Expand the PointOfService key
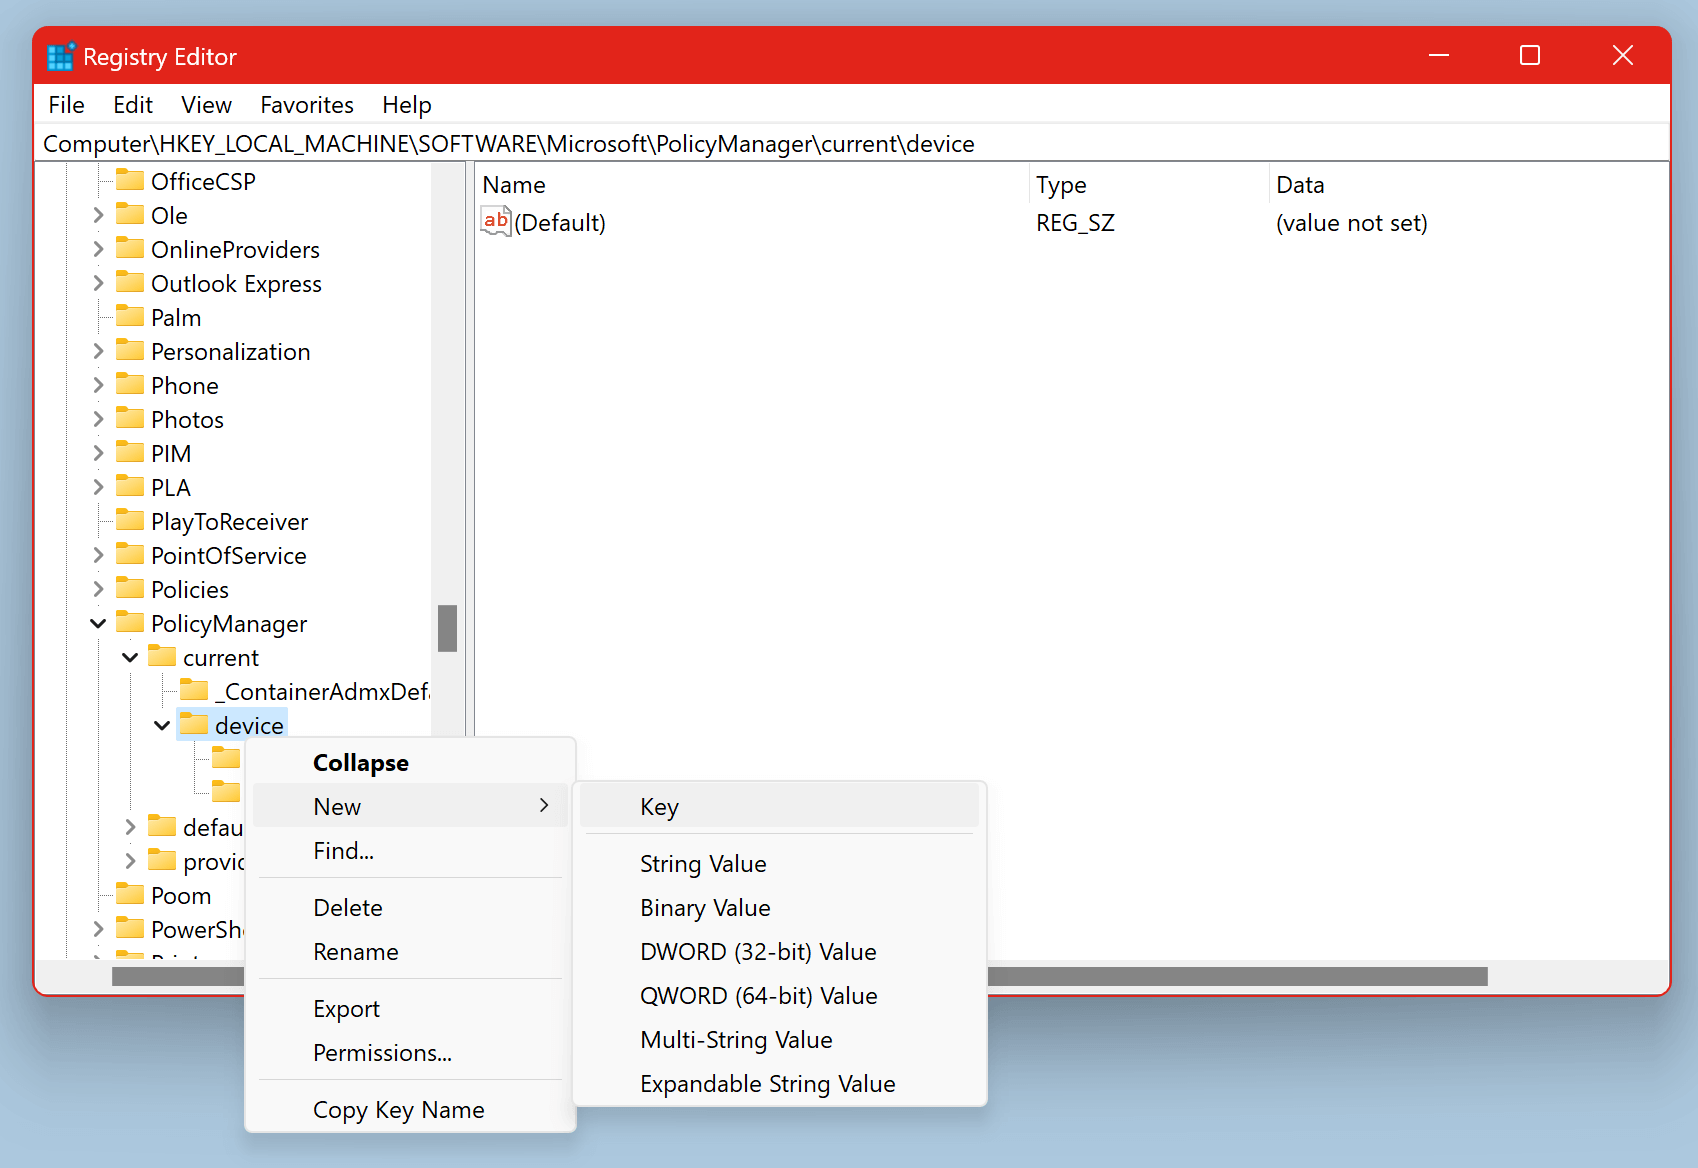The height and width of the screenshot is (1168, 1698). 98,555
